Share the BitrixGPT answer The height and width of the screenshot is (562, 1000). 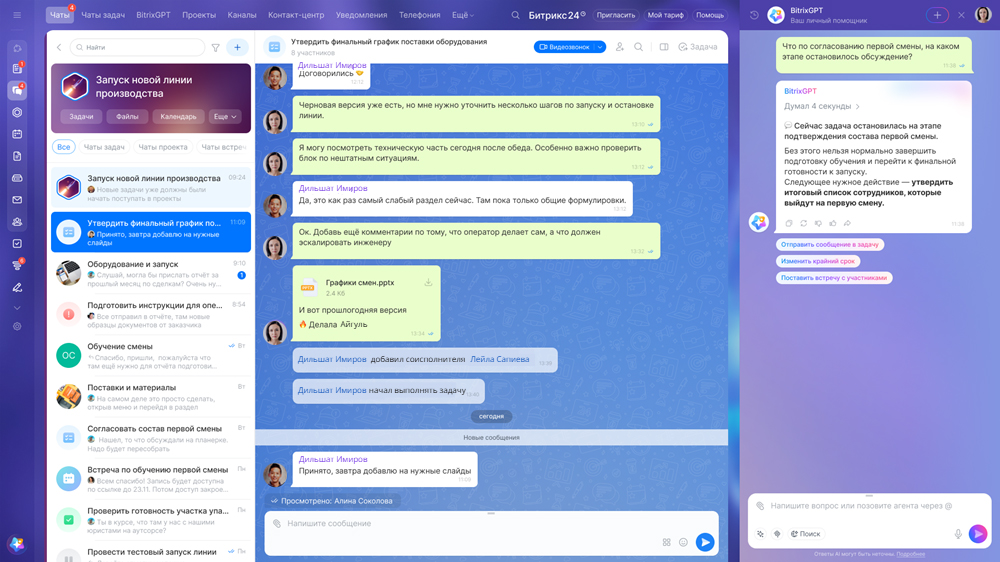pyautogui.click(x=848, y=223)
